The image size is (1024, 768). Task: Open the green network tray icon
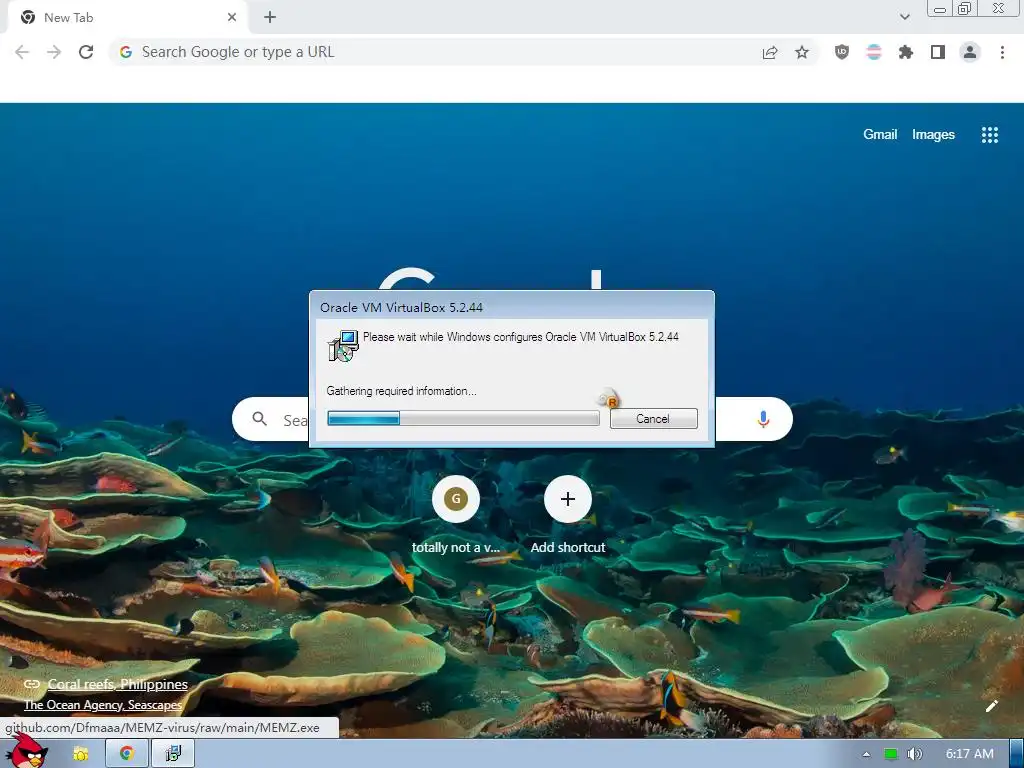click(891, 754)
